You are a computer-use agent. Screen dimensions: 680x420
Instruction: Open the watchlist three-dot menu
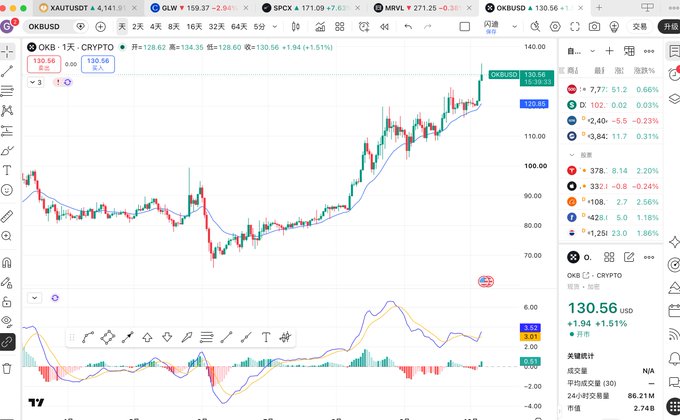pos(649,51)
